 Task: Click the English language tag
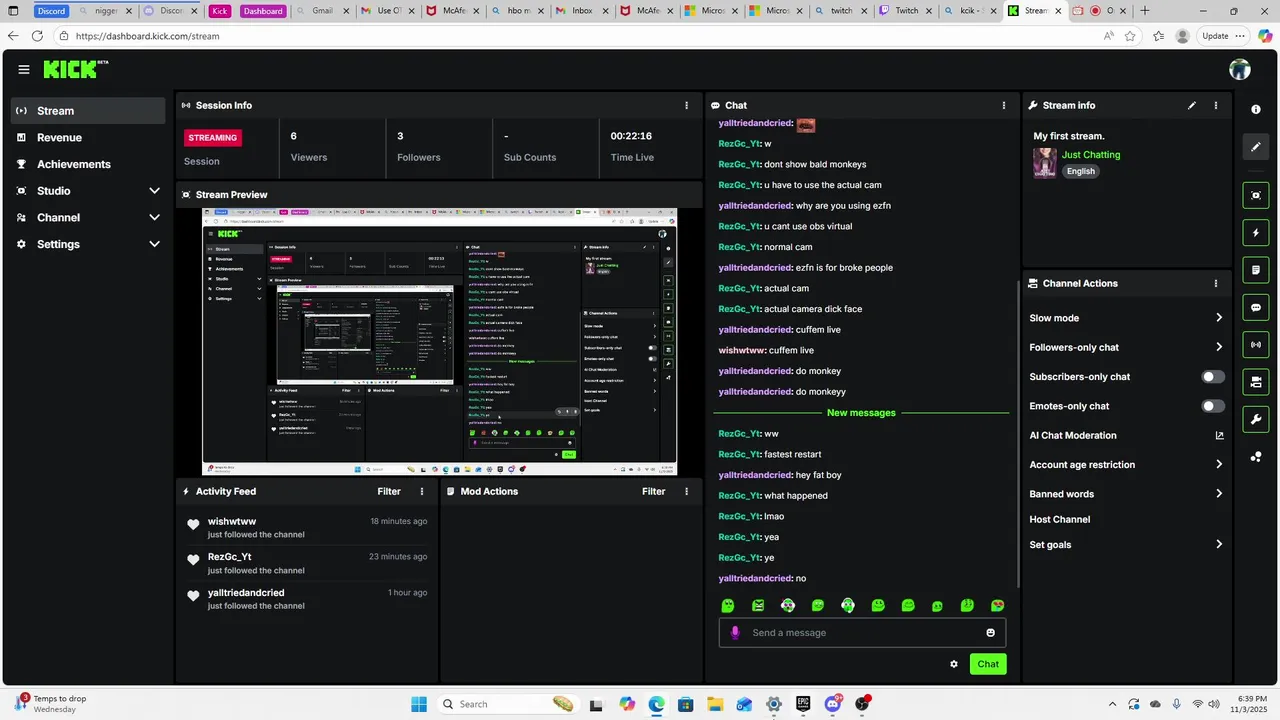[x=1080, y=171]
